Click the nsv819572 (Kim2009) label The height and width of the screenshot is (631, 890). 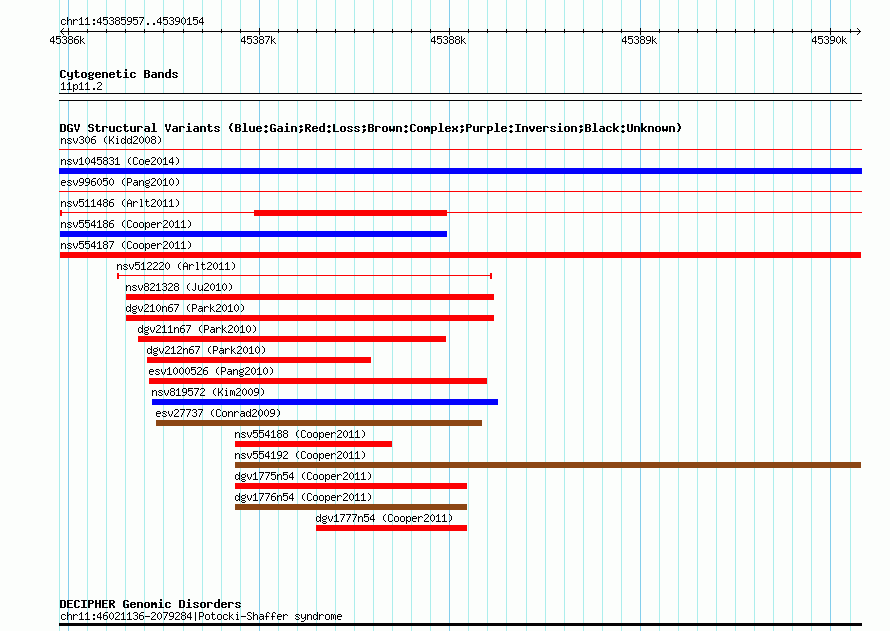pyautogui.click(x=208, y=392)
